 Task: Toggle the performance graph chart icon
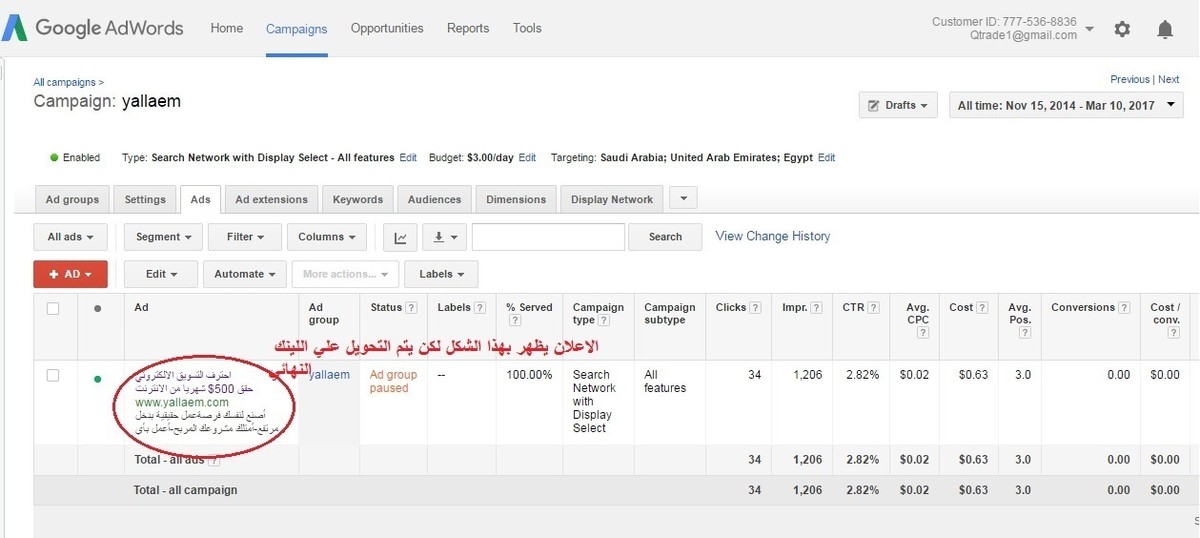400,237
